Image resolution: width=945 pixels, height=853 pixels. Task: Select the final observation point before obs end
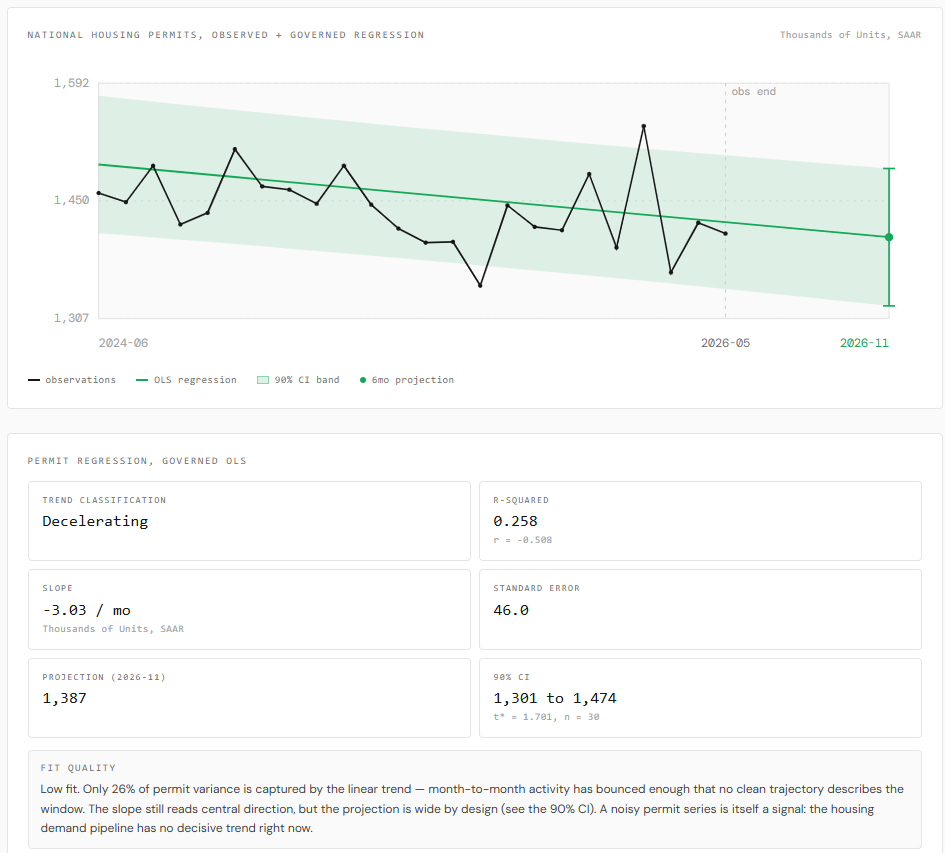[725, 233]
